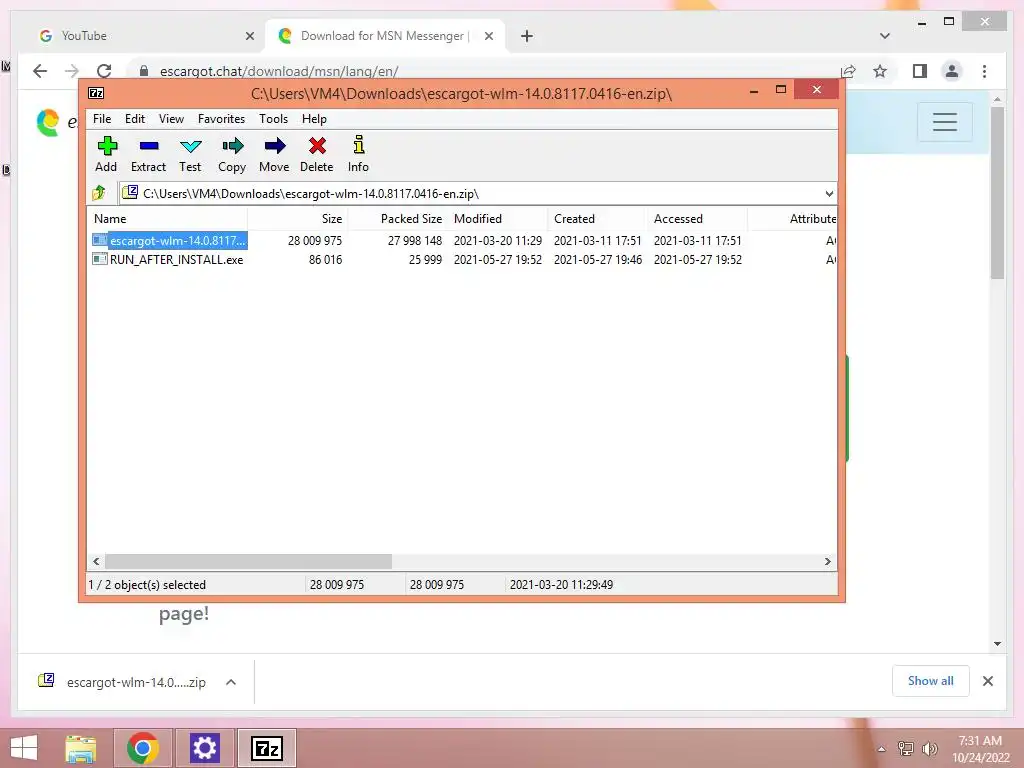Open the File menu in 7-Zip
1024x768 pixels.
point(102,119)
